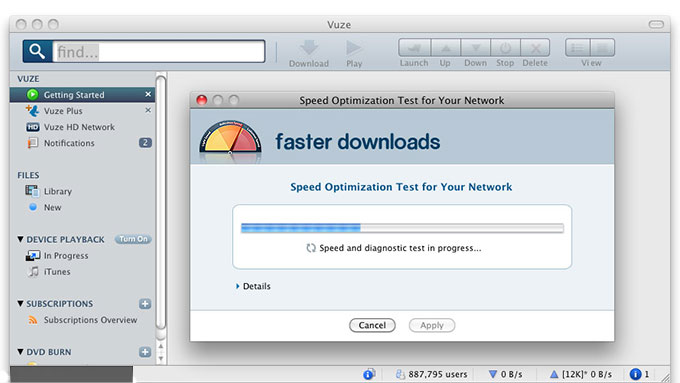Click the In Progress device icon
The width and height of the screenshot is (680, 383).
tap(33, 255)
